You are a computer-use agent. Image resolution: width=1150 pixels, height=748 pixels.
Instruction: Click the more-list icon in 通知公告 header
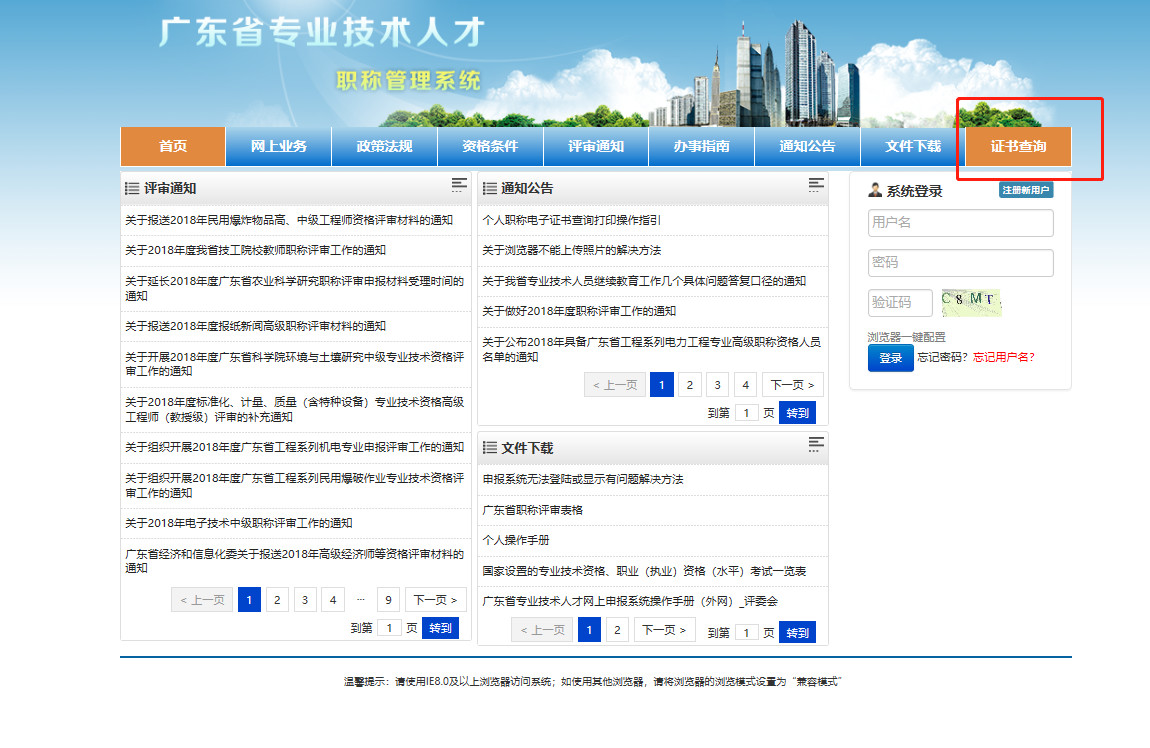(x=816, y=185)
